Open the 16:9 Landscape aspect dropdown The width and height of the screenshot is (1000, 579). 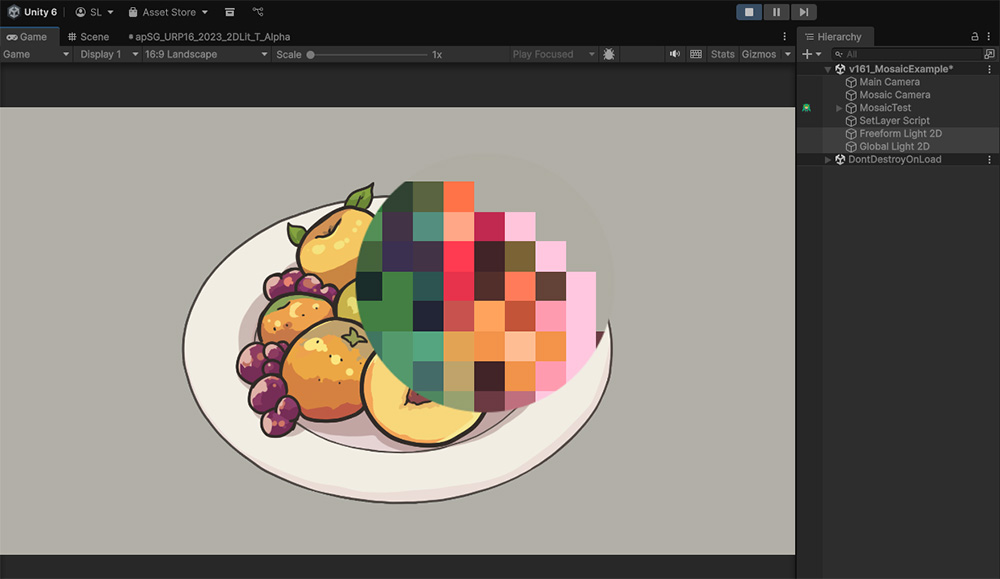[x=204, y=54]
